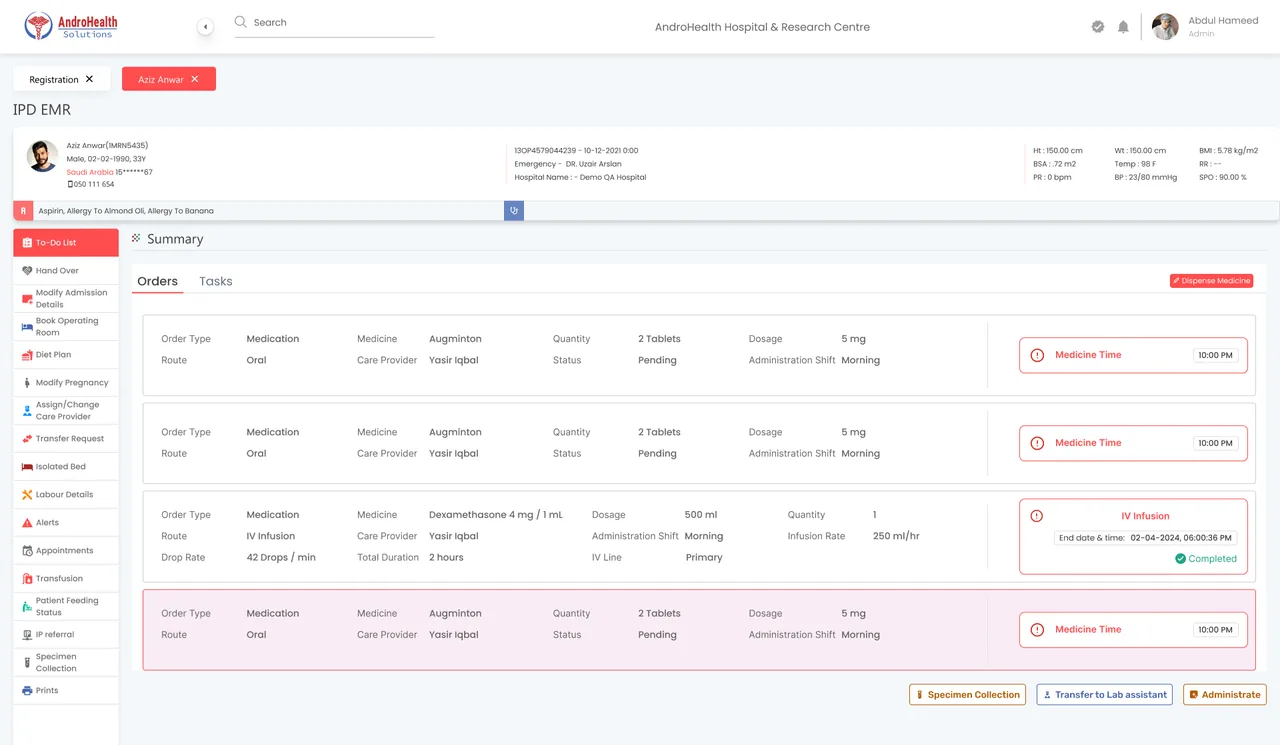Click the green Completed check icon
The image size is (1280, 745).
(x=1180, y=559)
